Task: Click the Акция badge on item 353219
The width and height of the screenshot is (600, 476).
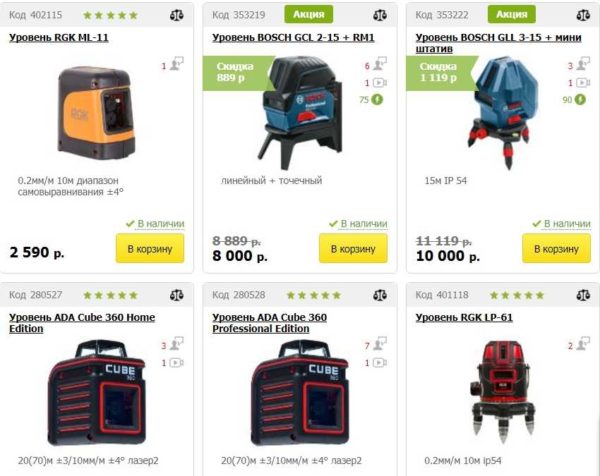Action: click(308, 15)
